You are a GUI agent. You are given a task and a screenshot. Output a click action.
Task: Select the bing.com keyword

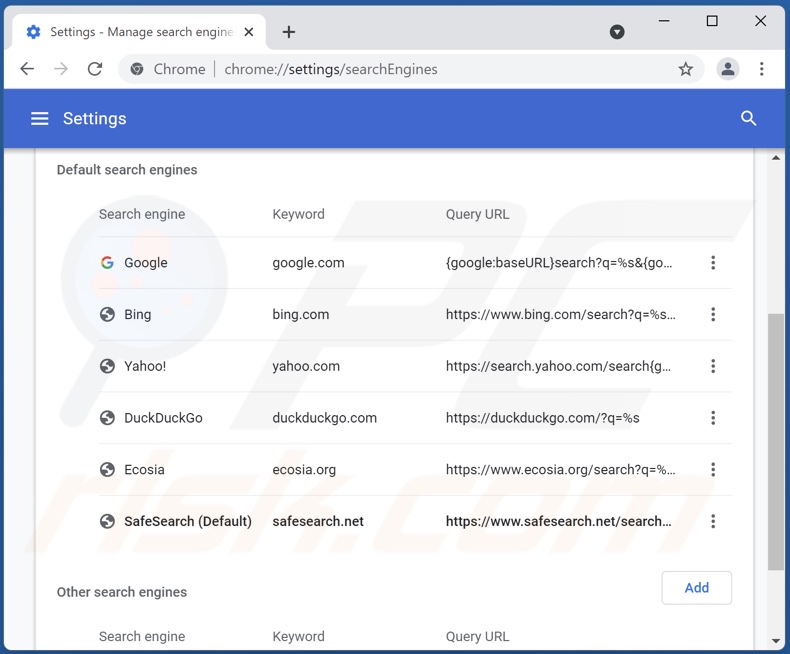301,315
